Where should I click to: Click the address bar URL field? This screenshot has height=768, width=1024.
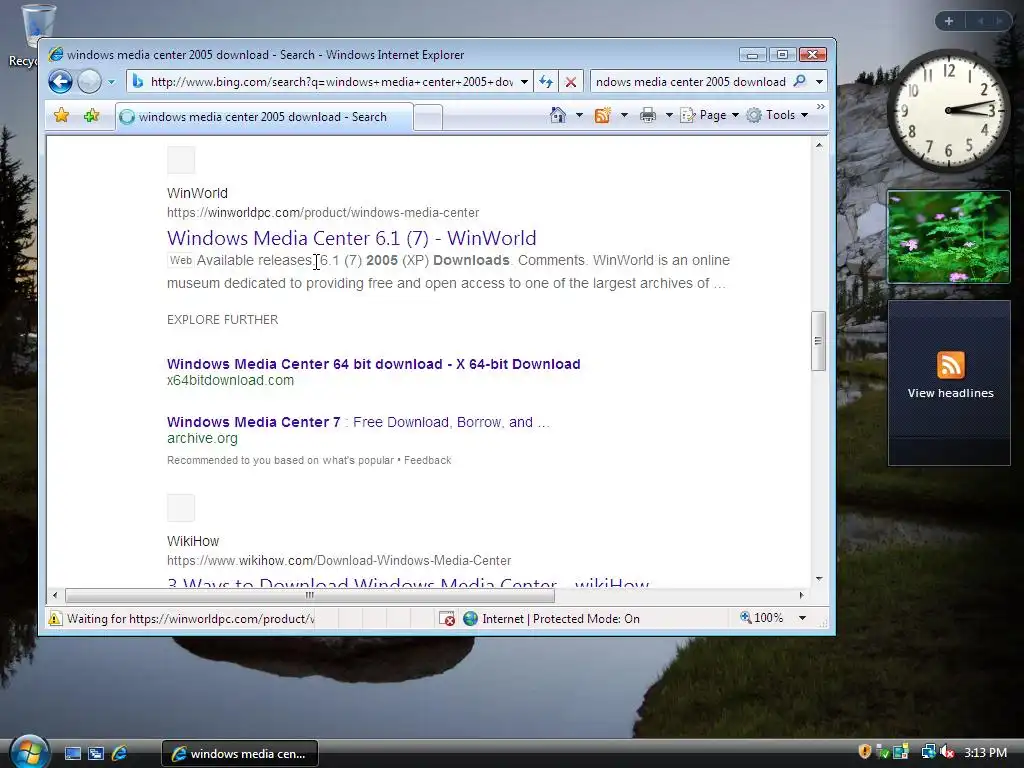(331, 82)
